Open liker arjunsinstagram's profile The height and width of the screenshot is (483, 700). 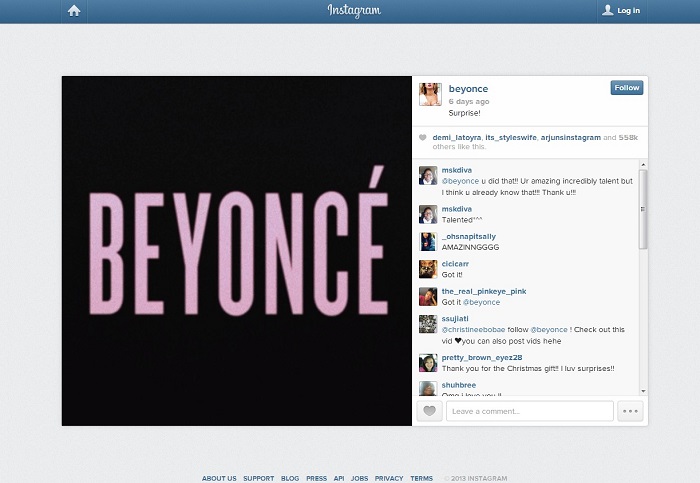pyautogui.click(x=571, y=137)
